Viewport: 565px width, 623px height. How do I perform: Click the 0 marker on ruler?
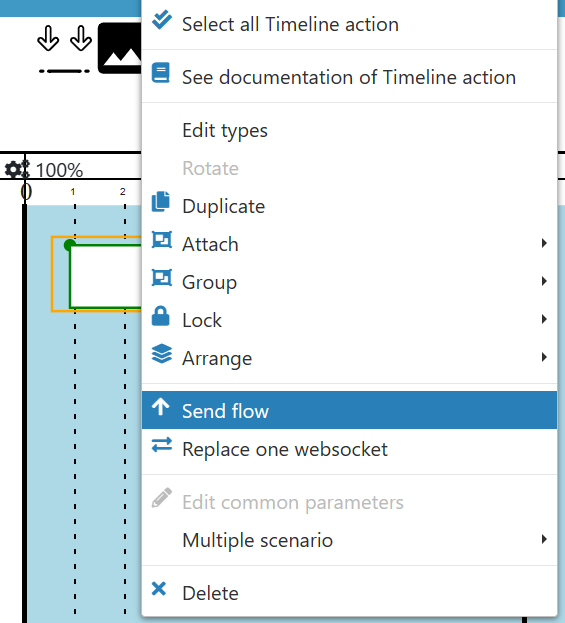click(26, 192)
